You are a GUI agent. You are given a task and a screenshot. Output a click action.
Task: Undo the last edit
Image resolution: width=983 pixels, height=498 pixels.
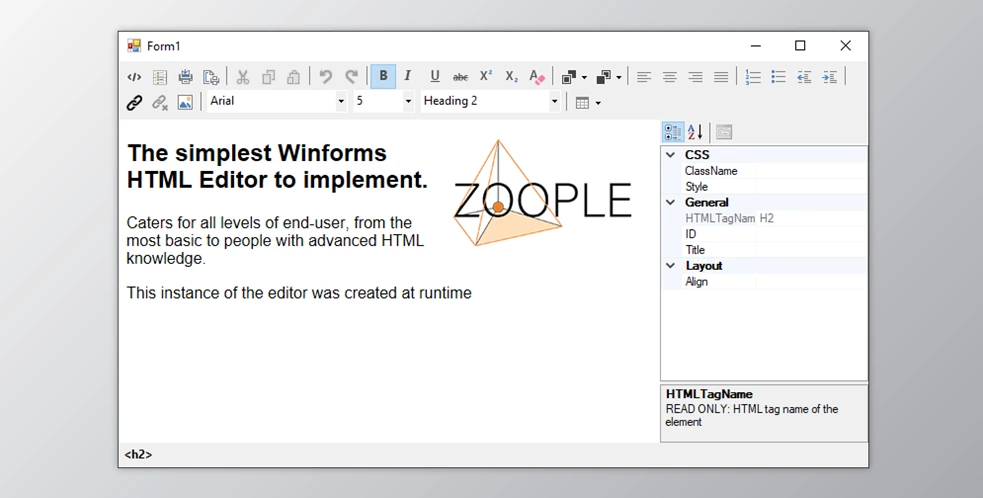[x=325, y=77]
